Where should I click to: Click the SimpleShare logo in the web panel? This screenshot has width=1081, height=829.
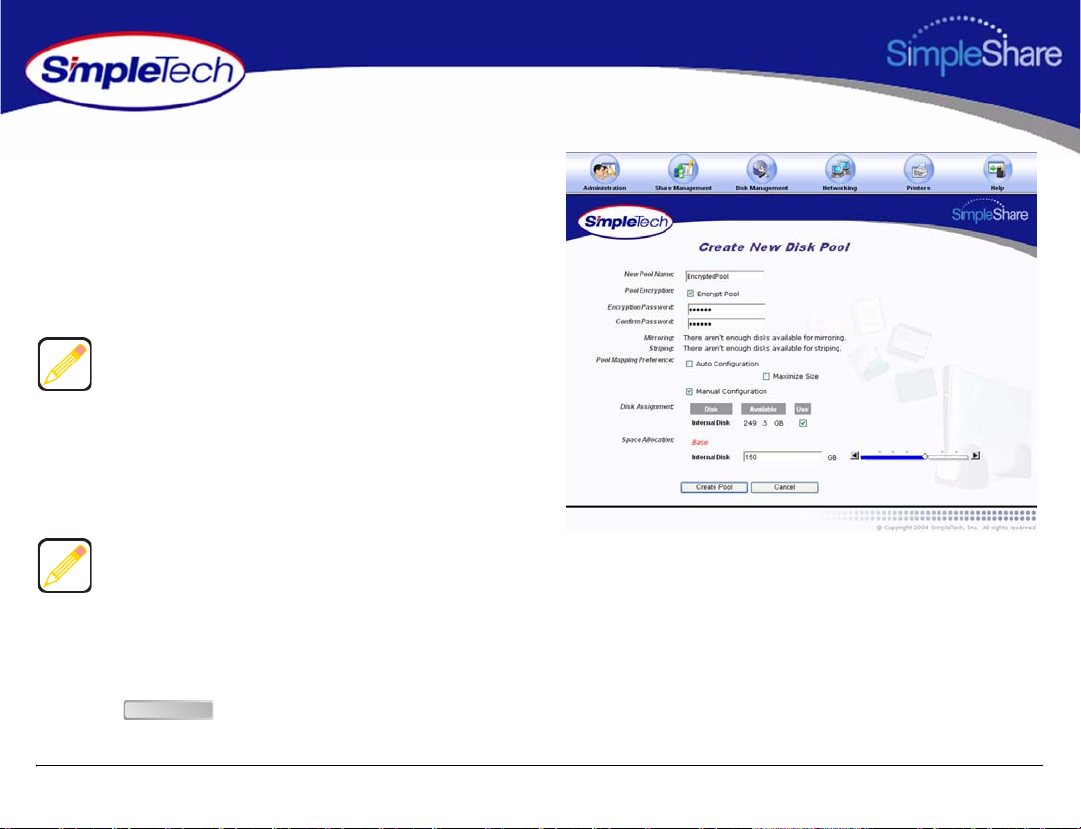pyautogui.click(x=990, y=211)
